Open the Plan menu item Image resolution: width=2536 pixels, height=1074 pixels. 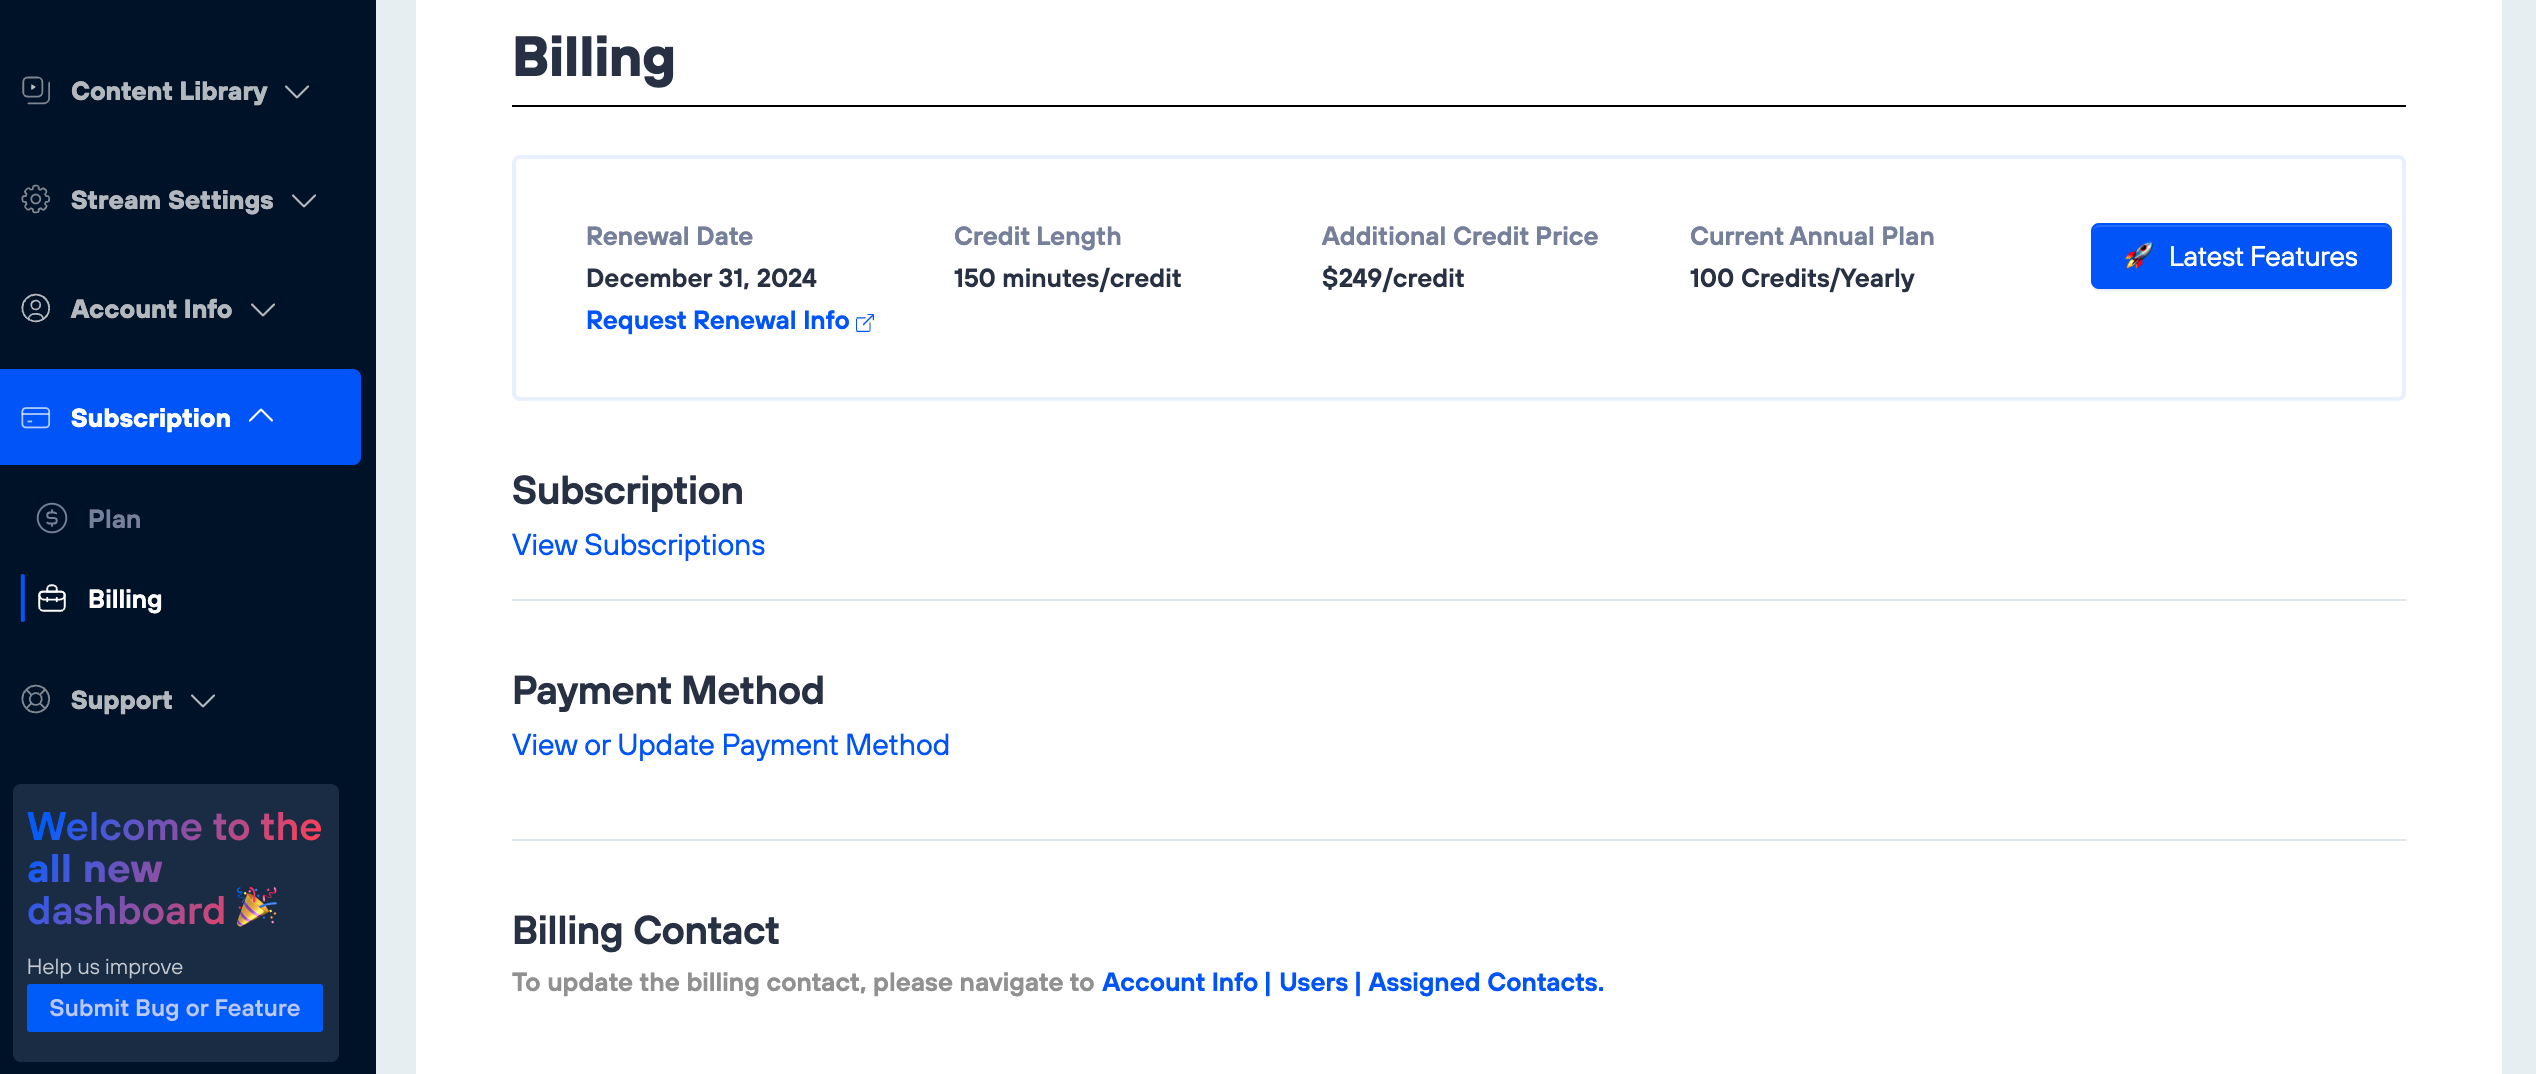tap(114, 519)
